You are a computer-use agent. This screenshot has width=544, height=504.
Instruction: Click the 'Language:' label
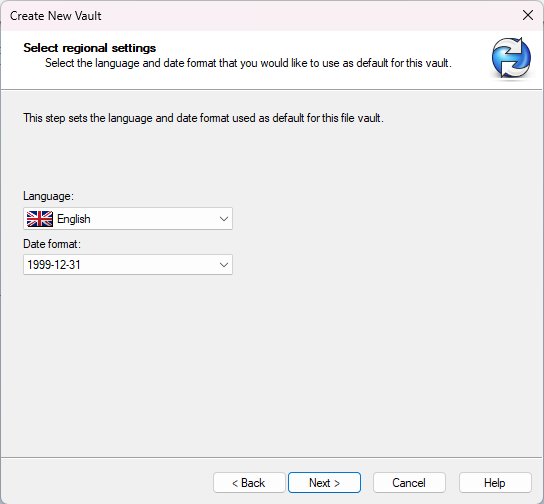pyautogui.click(x=49, y=196)
